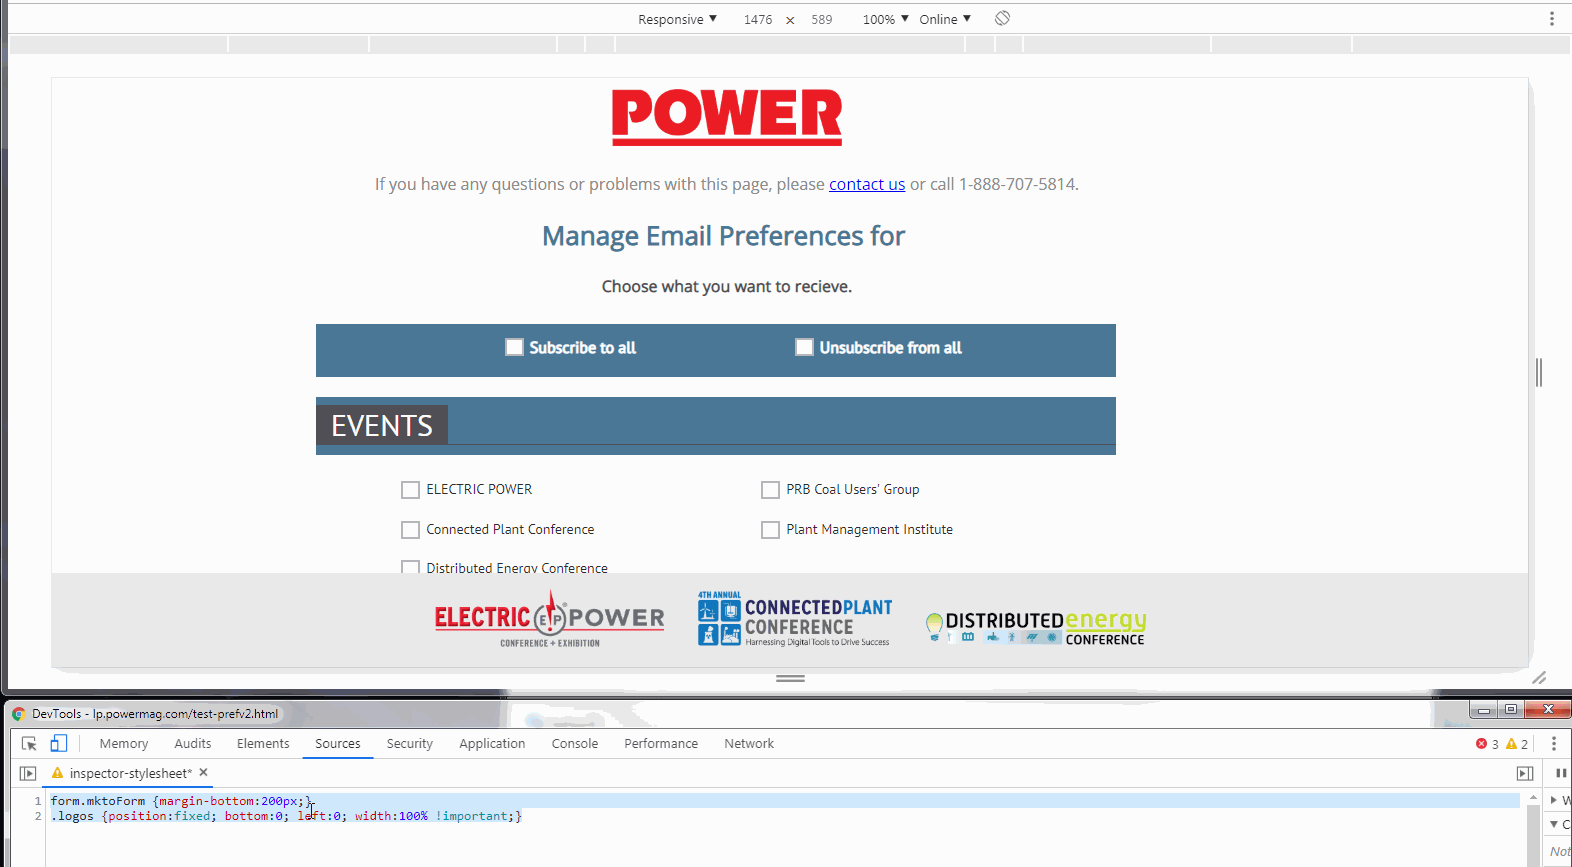Viewport: 1572px width, 867px height.
Task: Open the 100% zoom dropdown
Action: tap(886, 19)
